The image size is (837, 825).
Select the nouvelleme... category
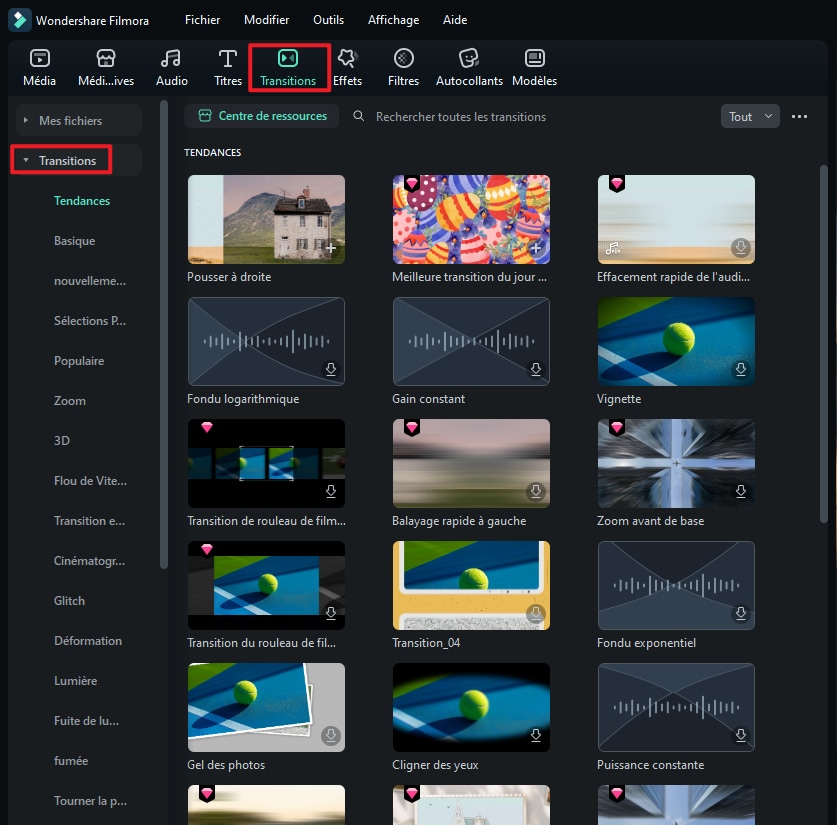tap(90, 281)
